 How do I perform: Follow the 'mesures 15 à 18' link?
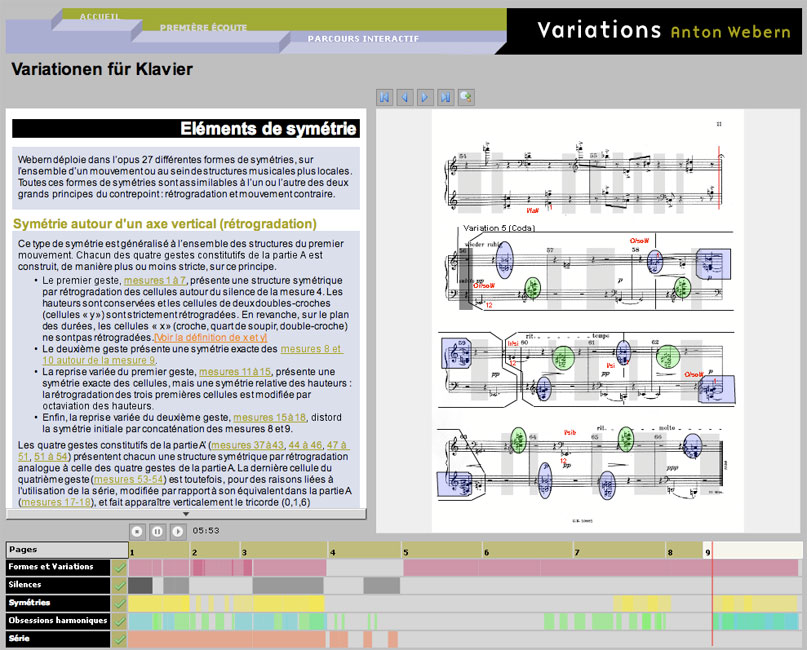pos(270,417)
